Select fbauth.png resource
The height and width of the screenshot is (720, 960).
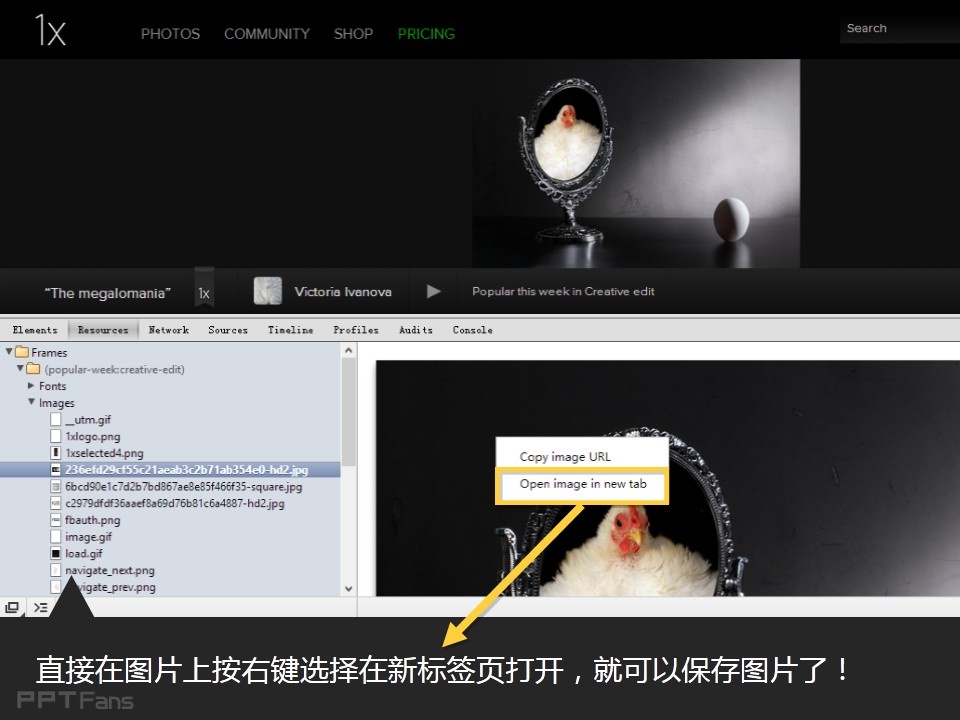tap(92, 520)
